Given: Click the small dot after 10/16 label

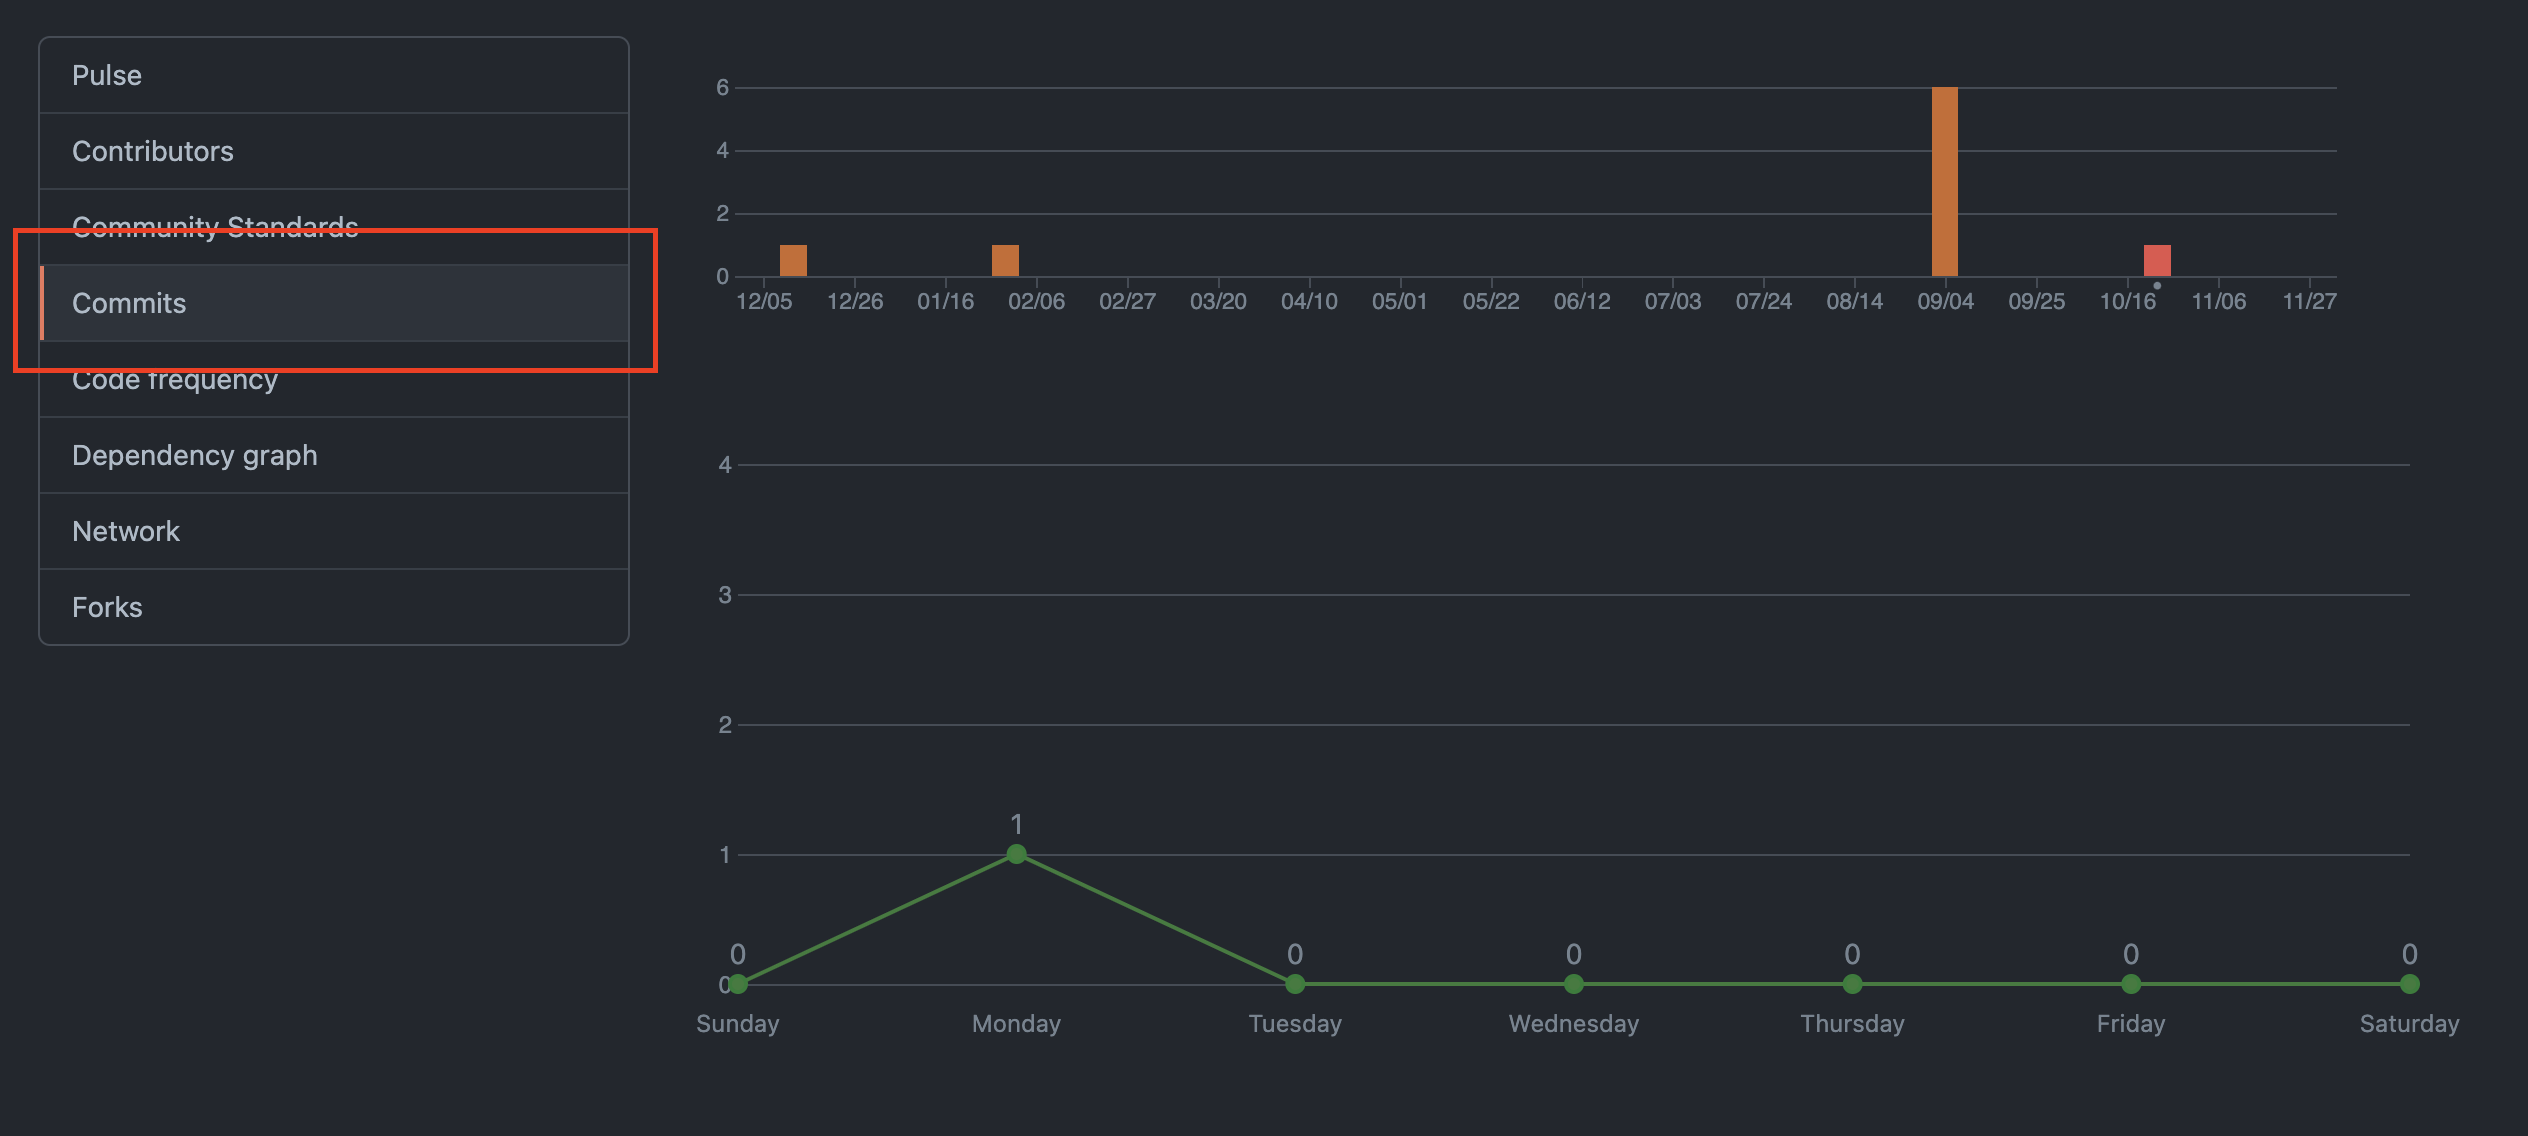Looking at the screenshot, I should click(x=2156, y=284).
